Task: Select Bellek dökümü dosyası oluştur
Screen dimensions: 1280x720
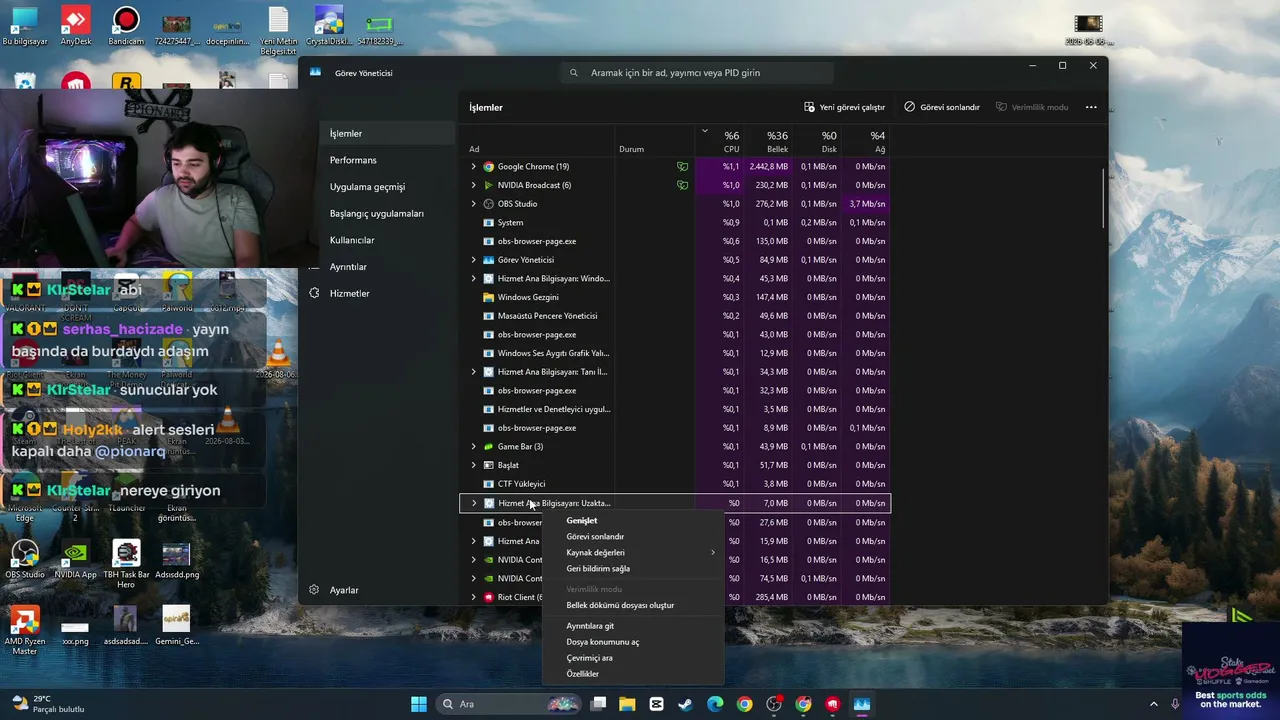Action: [x=632, y=605]
